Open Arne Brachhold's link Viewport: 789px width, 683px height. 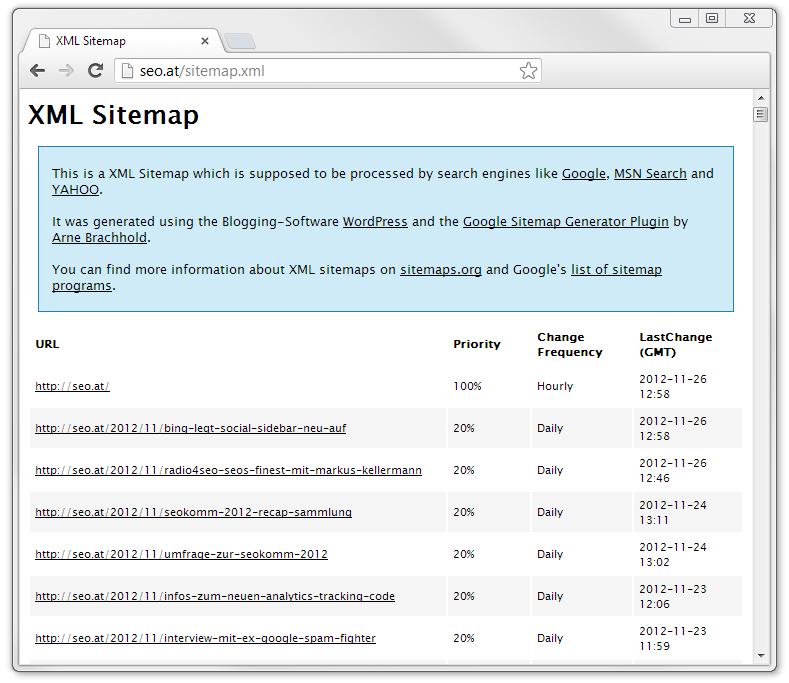point(99,238)
